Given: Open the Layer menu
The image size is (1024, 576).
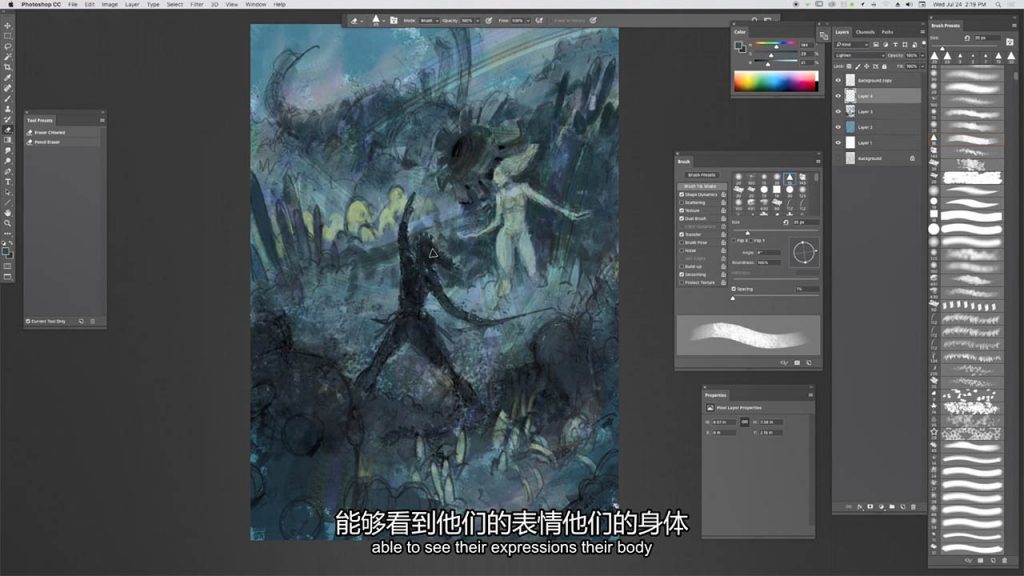Looking at the screenshot, I should click(x=132, y=5).
